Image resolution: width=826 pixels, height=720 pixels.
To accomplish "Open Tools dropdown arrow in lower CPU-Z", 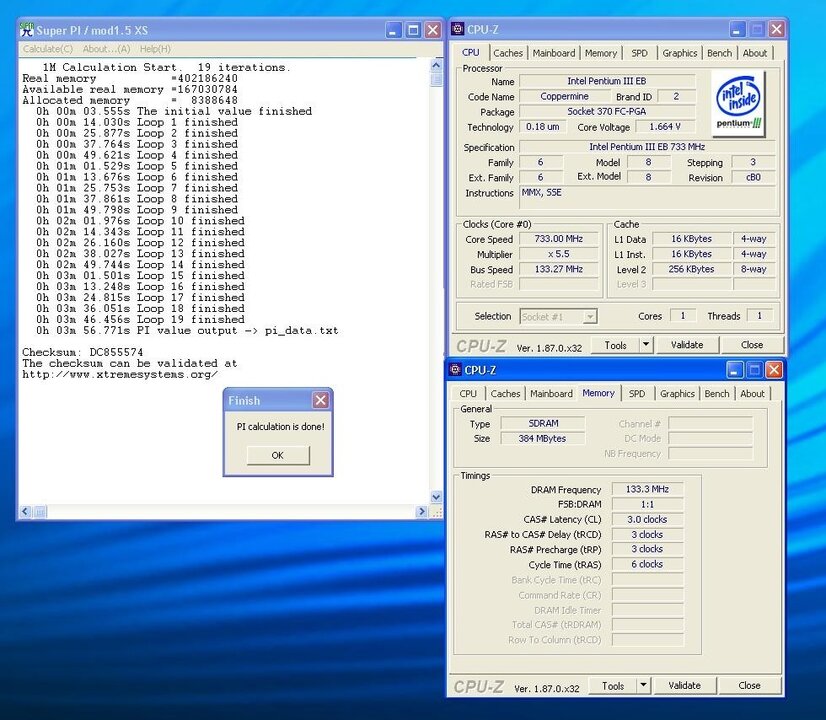I will [643, 685].
